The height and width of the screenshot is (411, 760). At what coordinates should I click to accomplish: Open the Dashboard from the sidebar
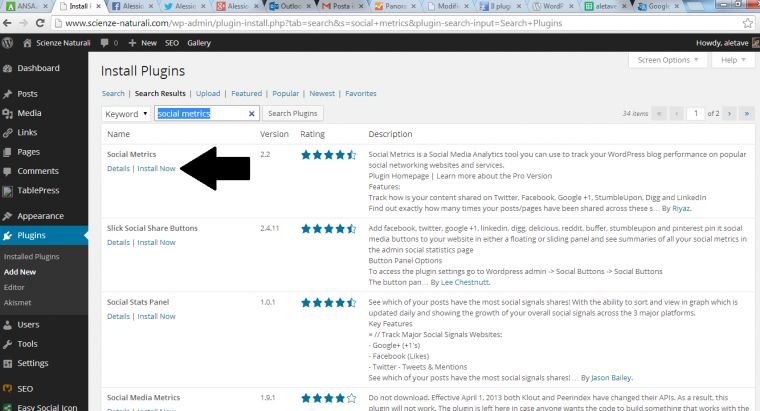point(37,68)
